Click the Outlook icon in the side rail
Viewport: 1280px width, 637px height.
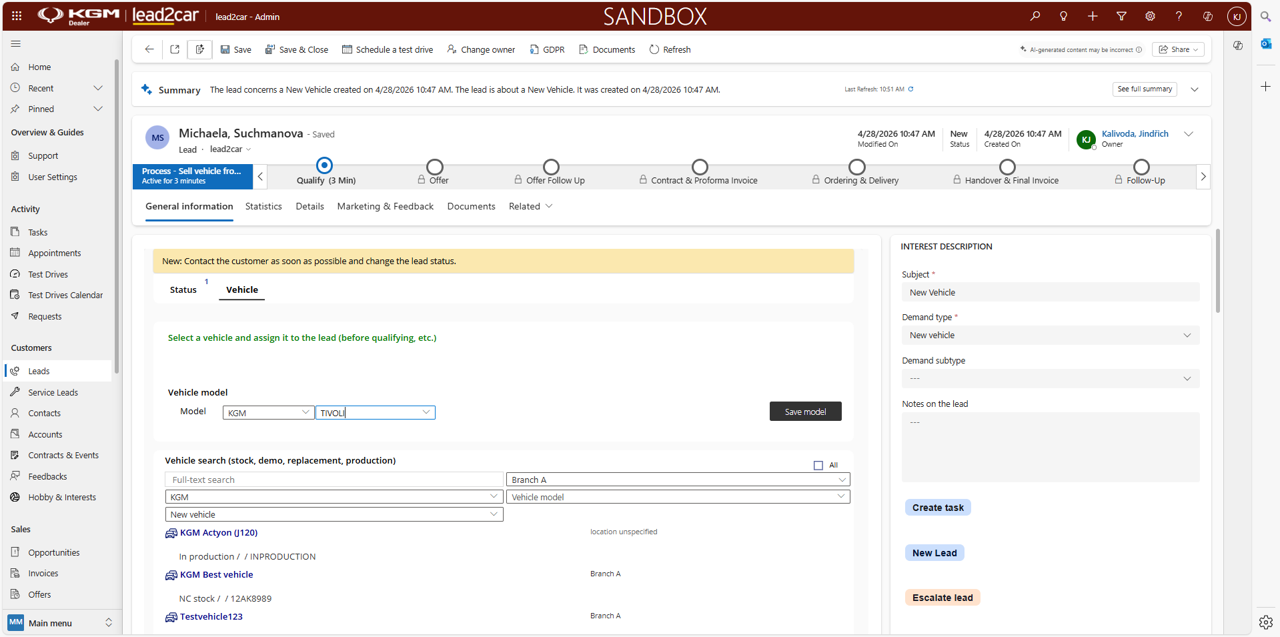(1266, 44)
